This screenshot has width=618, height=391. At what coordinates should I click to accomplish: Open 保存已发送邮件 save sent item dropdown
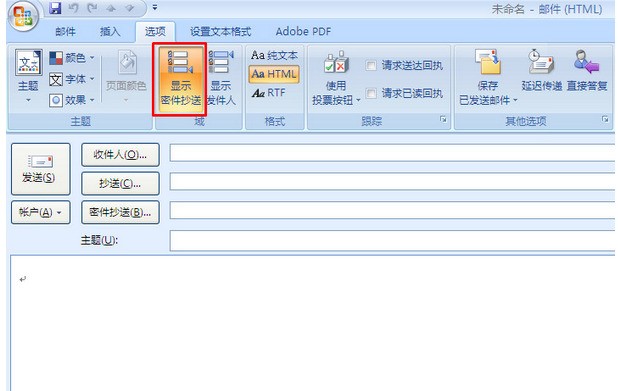coord(488,77)
